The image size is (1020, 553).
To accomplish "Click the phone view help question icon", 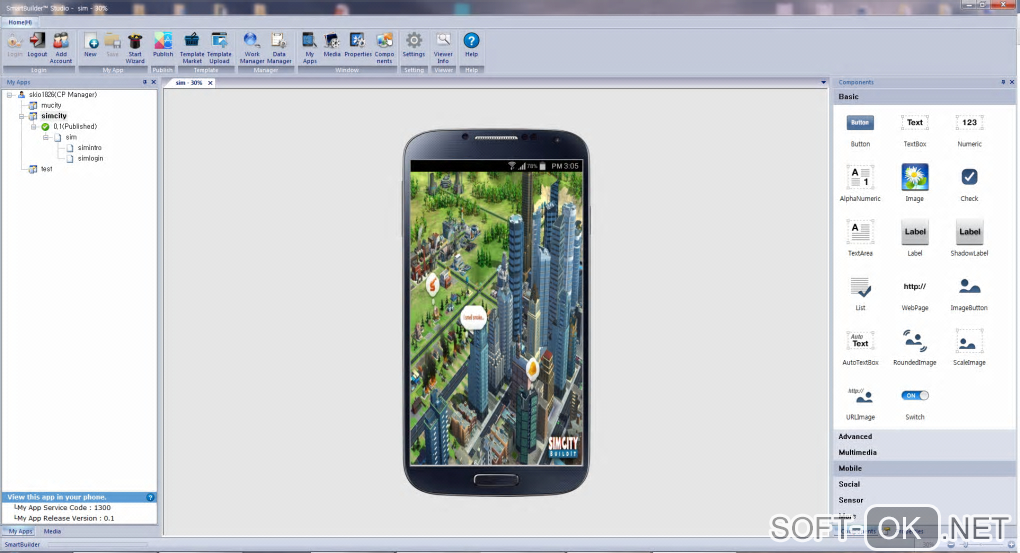I will [150, 497].
